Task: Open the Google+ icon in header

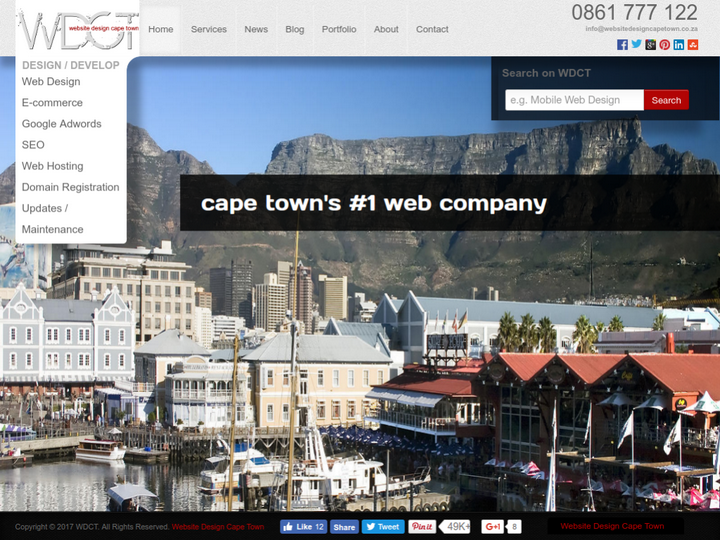Action: coord(650,45)
